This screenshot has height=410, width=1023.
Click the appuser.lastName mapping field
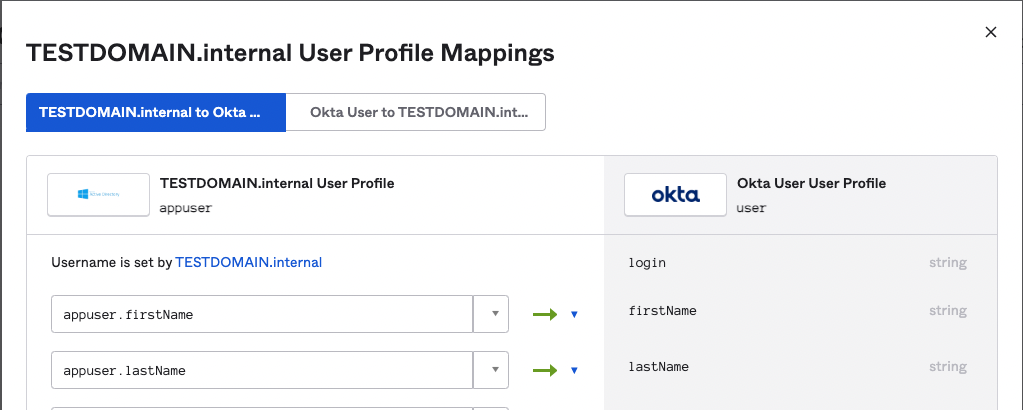point(261,370)
